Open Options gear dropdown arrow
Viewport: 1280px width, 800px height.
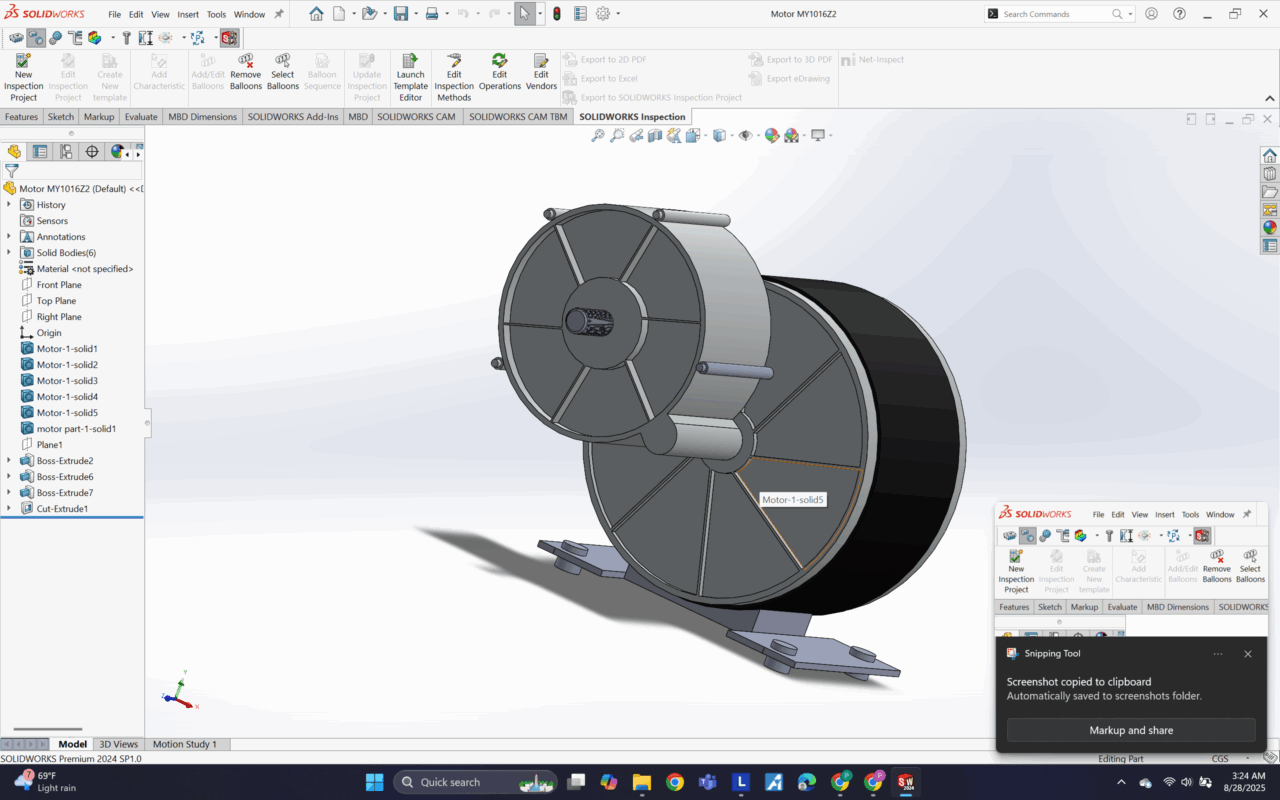click(618, 14)
